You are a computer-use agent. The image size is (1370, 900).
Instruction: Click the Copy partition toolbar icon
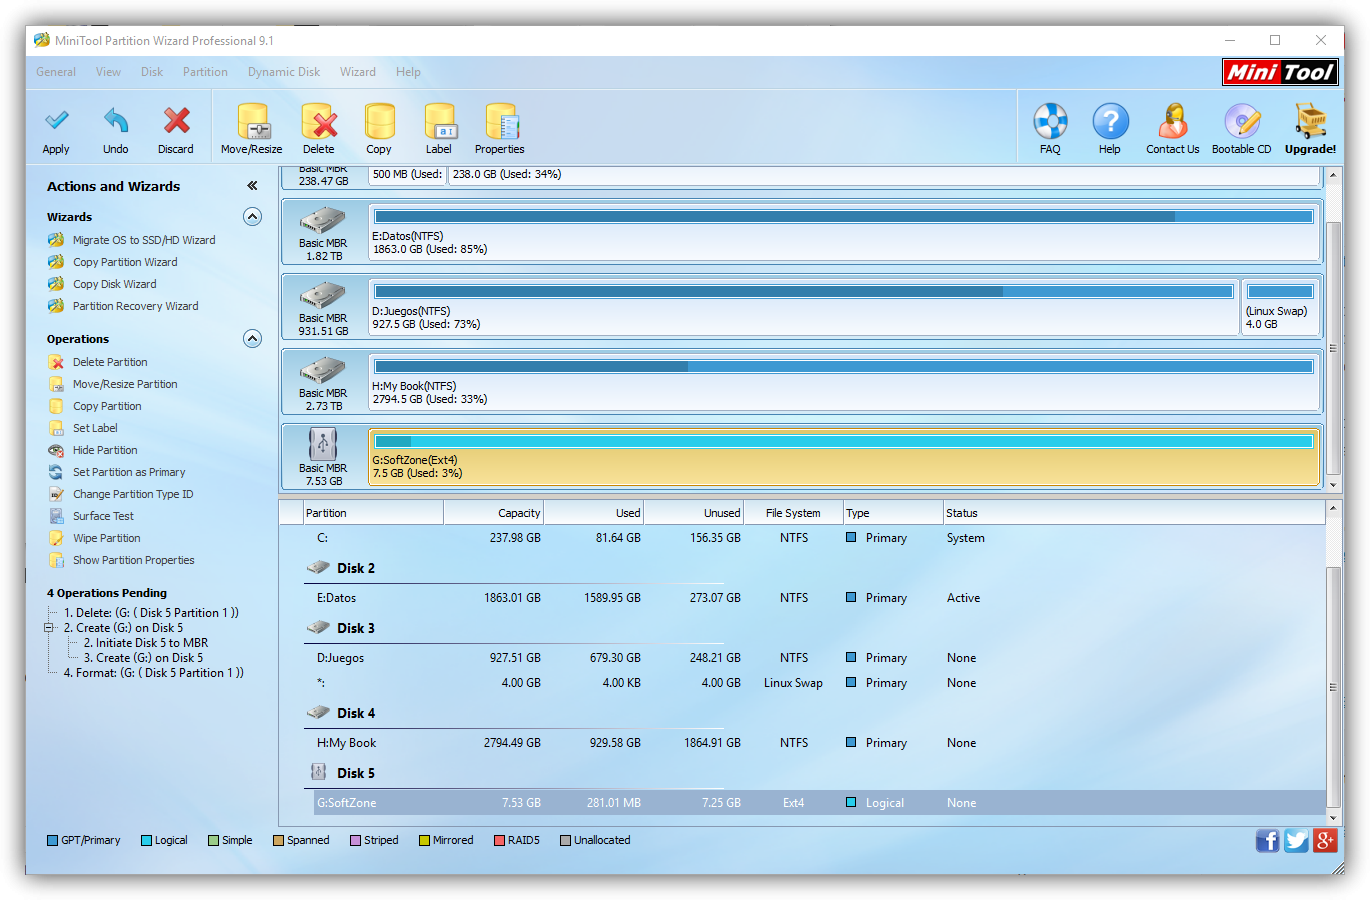pyautogui.click(x=379, y=130)
